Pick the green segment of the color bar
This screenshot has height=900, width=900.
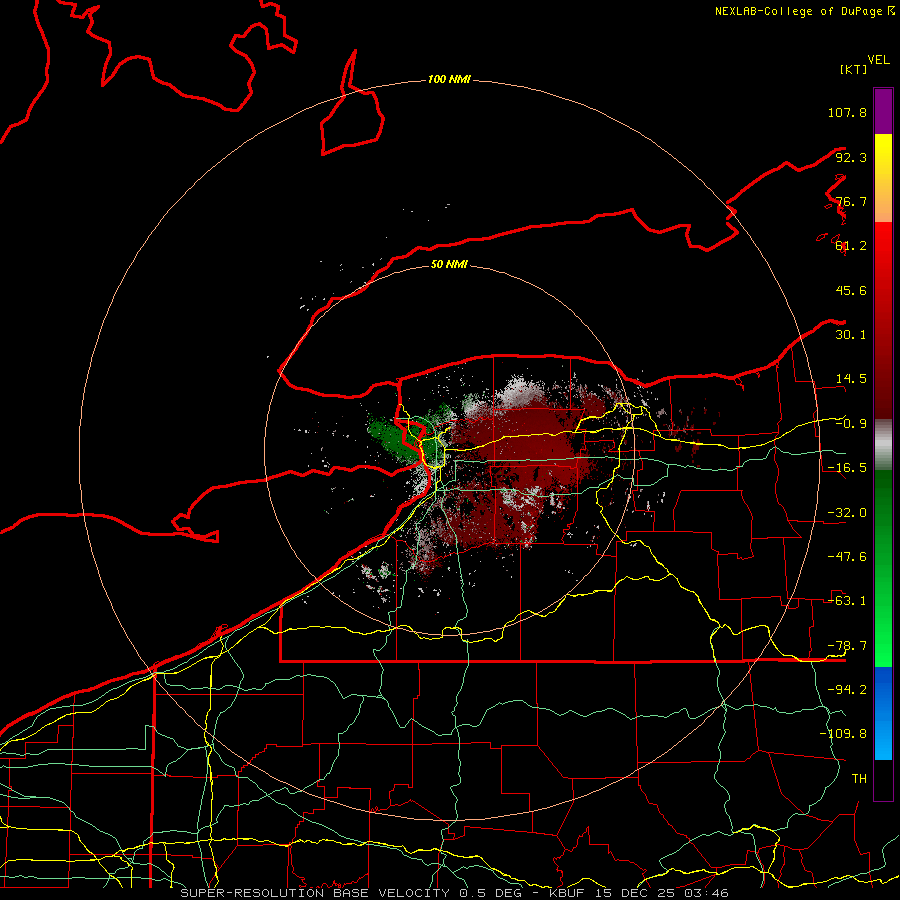tap(883, 568)
